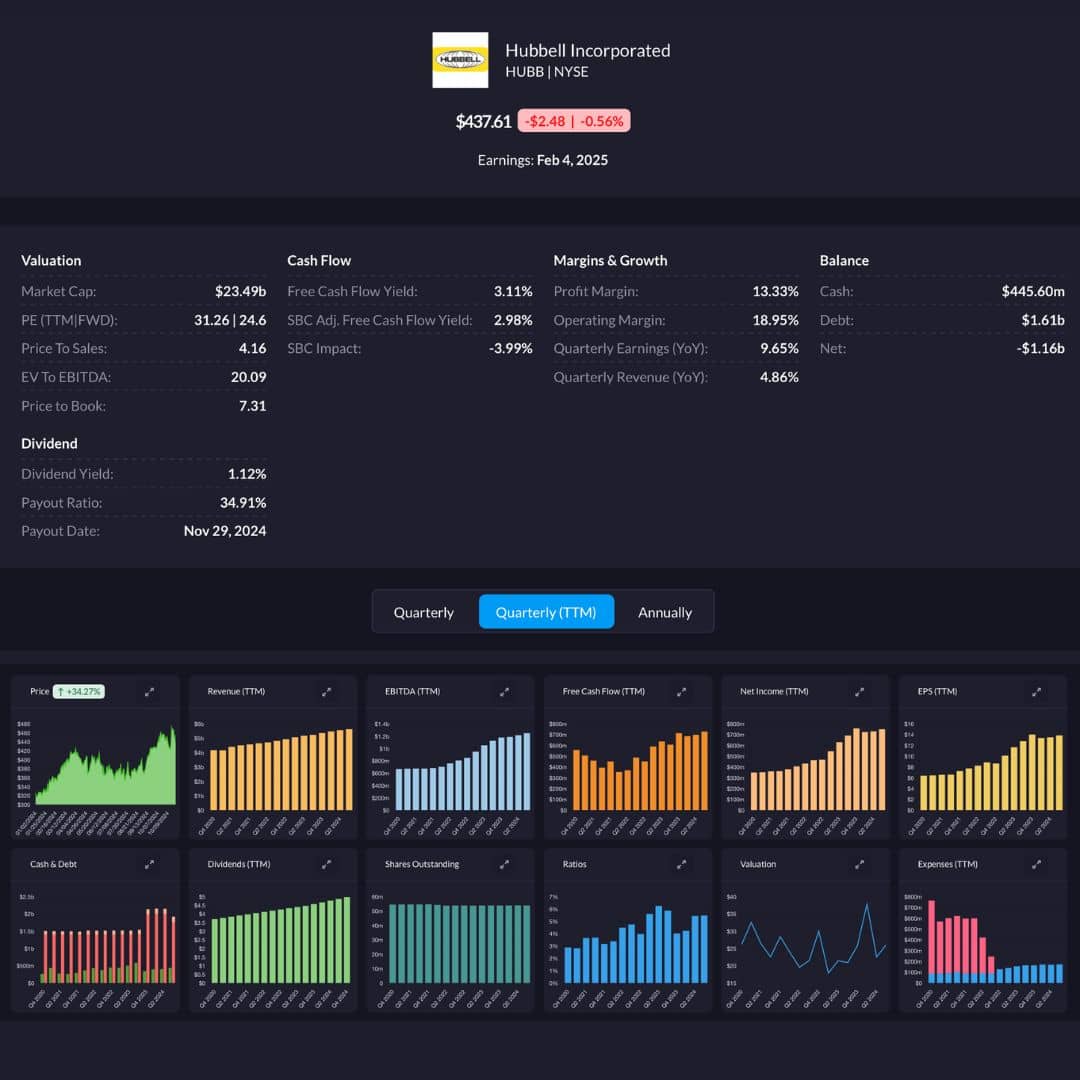Expand the Price chart
The image size is (1080, 1080).
pyautogui.click(x=149, y=692)
